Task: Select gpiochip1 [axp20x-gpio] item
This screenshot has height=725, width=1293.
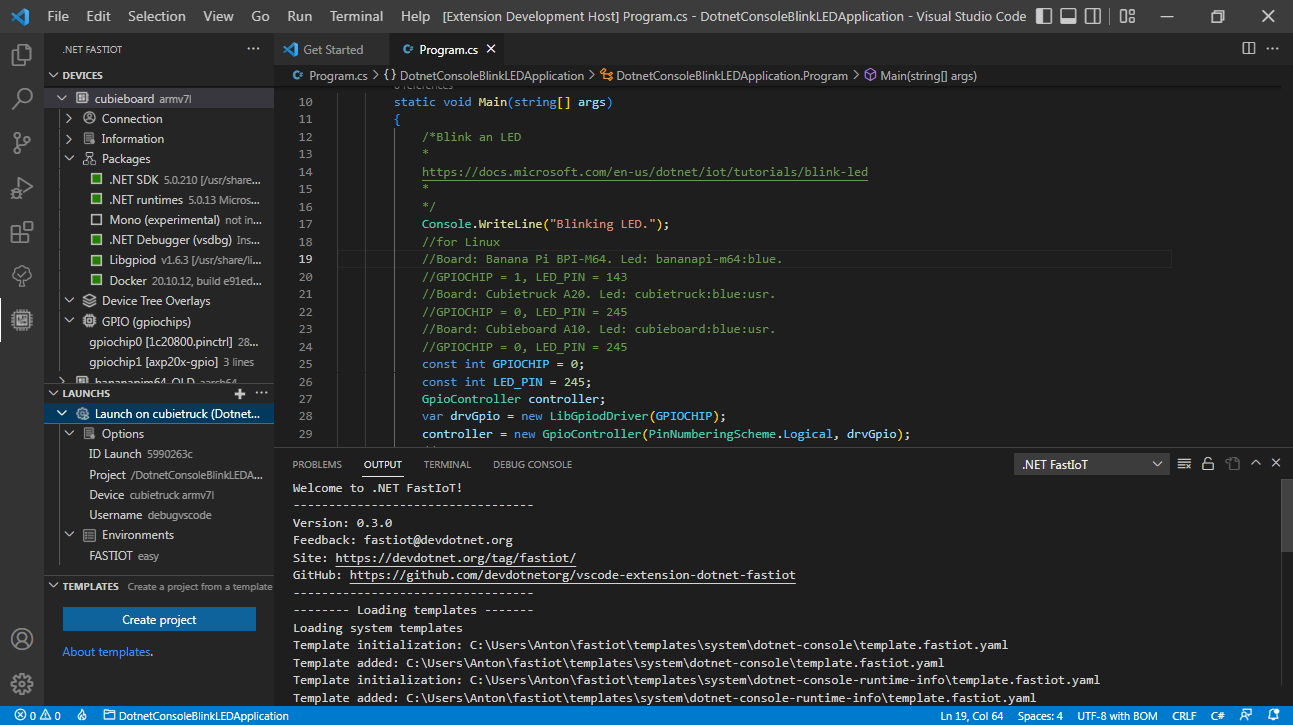Action: (173, 362)
